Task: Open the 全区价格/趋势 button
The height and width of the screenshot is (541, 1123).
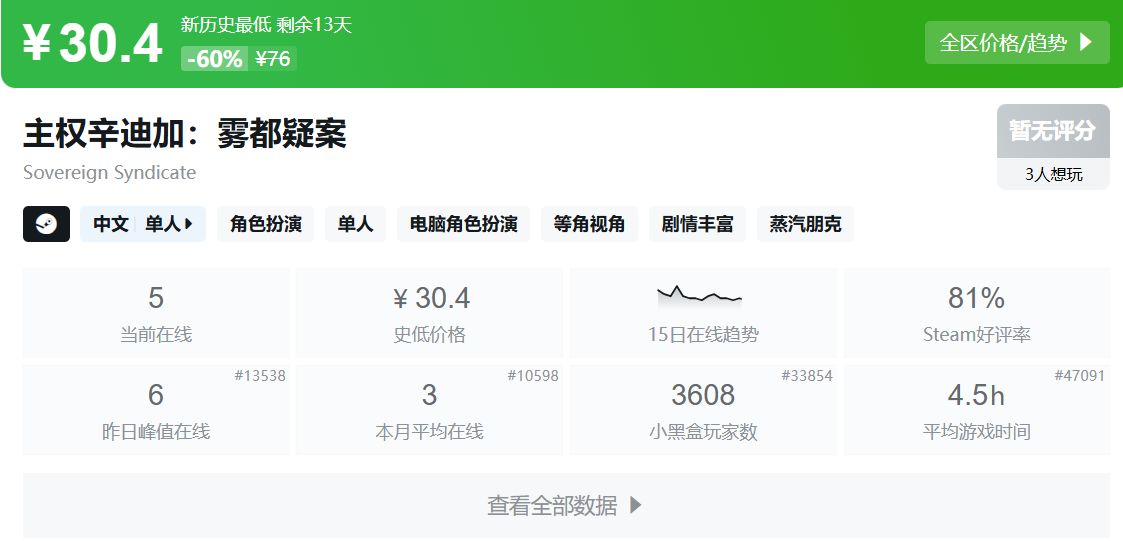Action: [x=1017, y=43]
